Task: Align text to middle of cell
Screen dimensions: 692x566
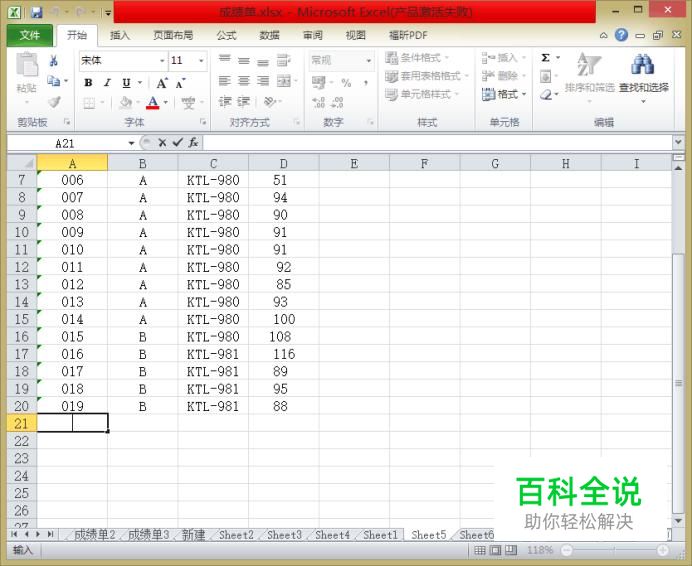Action: point(244,60)
